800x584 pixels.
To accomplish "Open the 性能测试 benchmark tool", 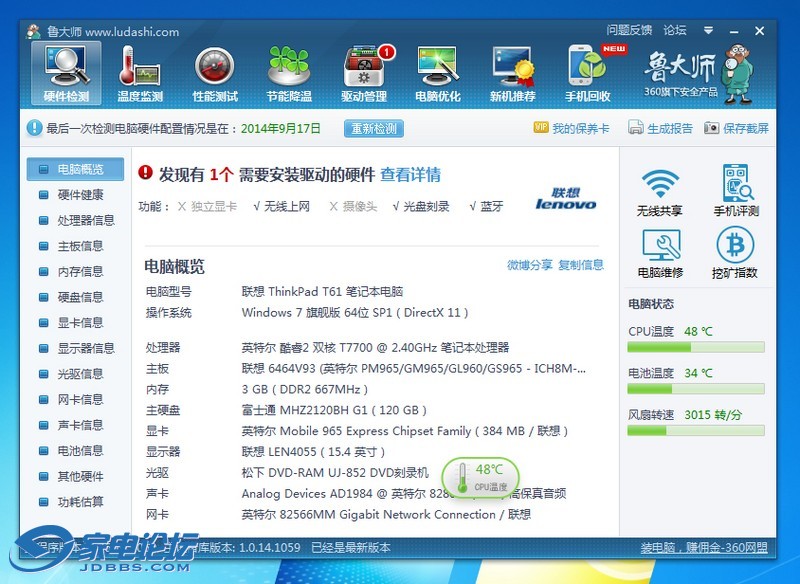I will point(214,73).
